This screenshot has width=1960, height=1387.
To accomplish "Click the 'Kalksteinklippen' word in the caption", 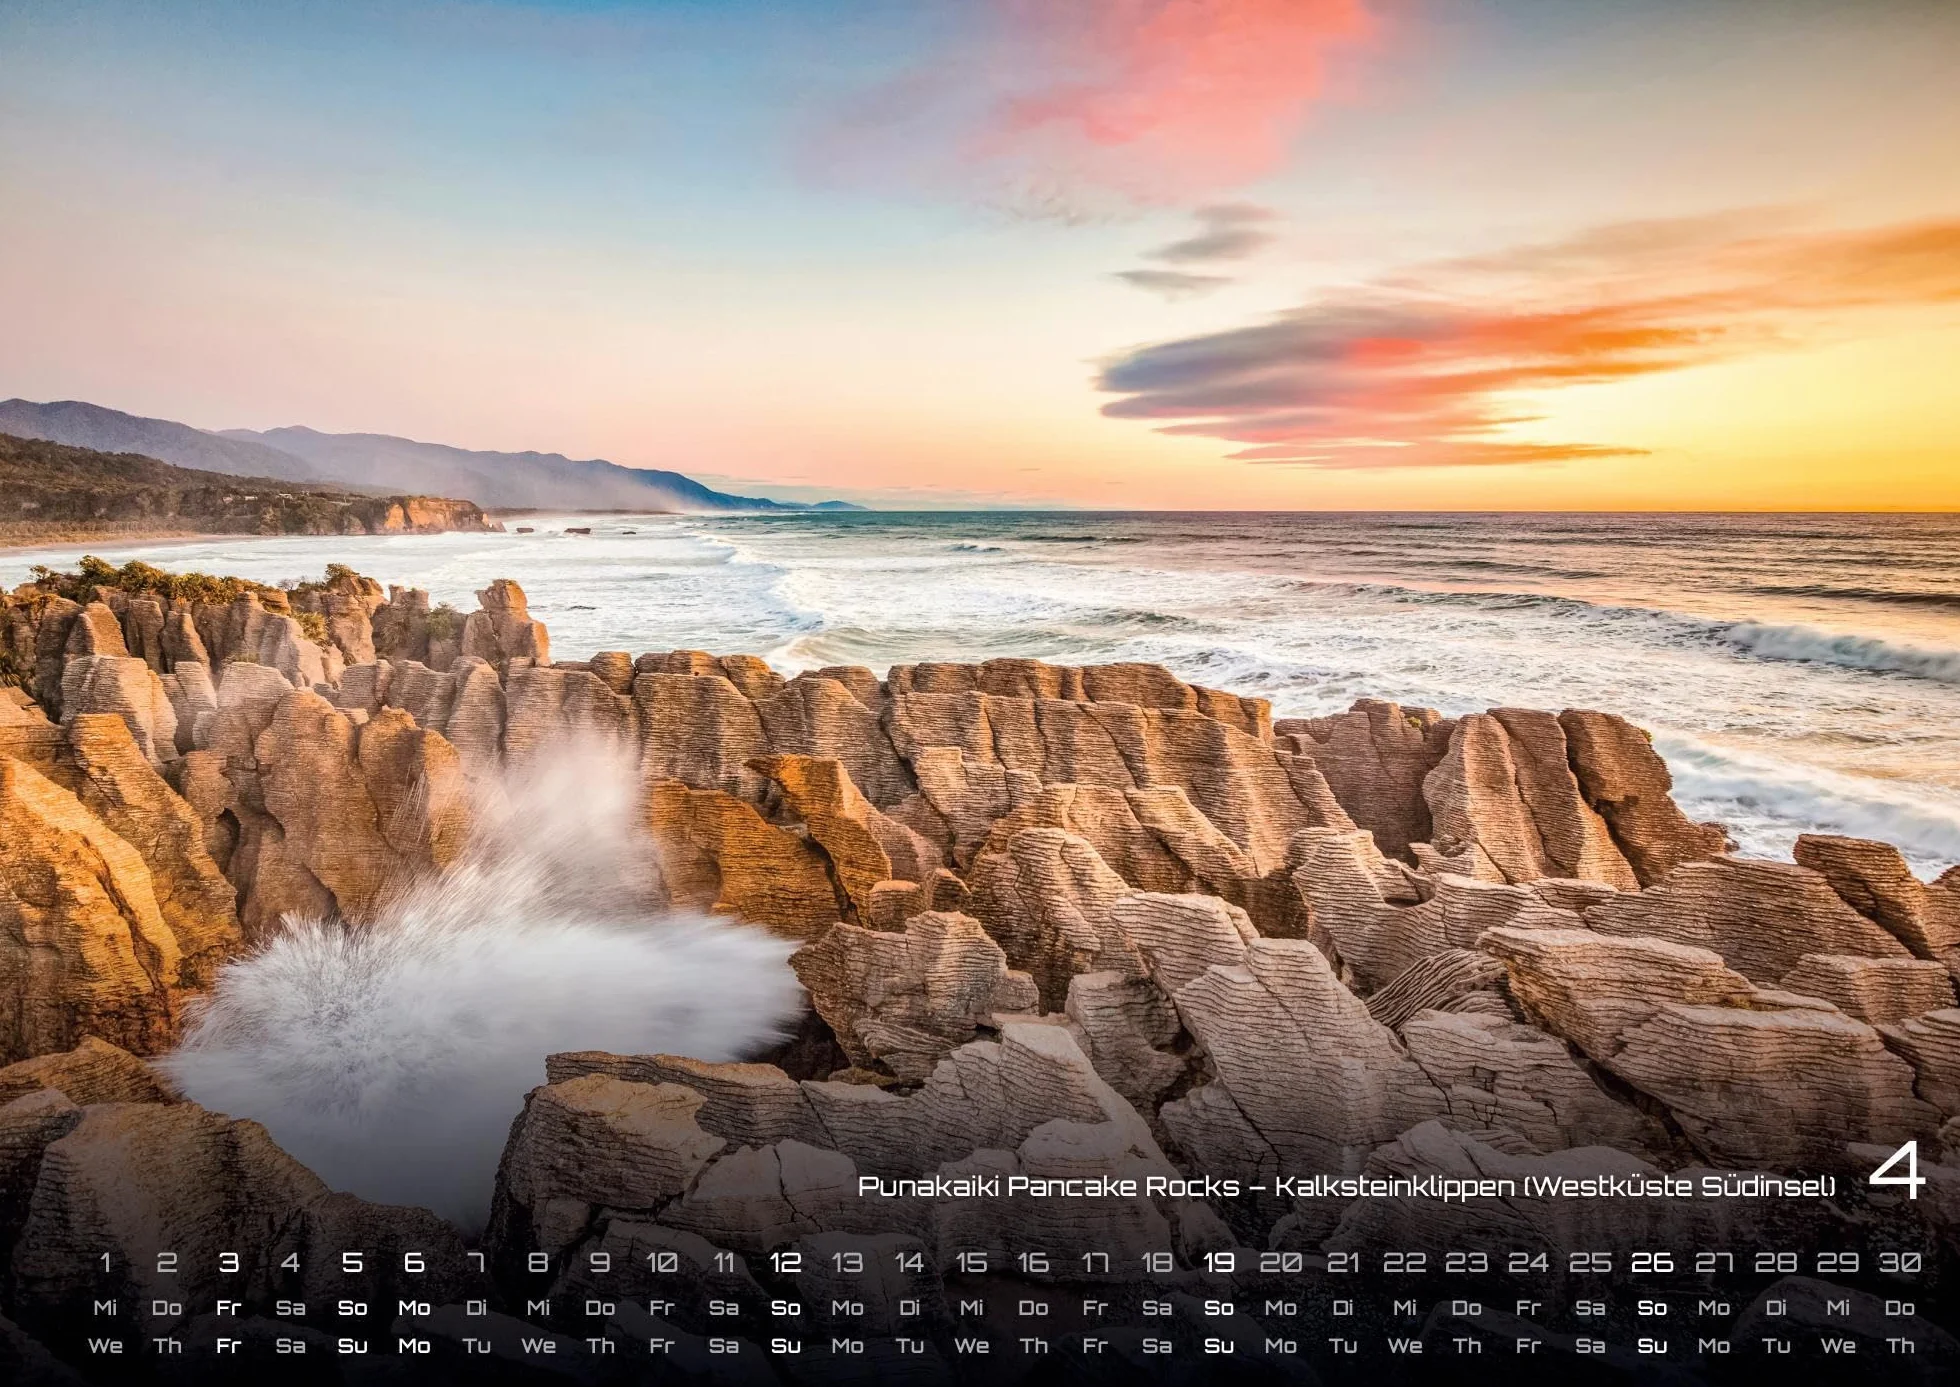I will click(x=1395, y=1186).
